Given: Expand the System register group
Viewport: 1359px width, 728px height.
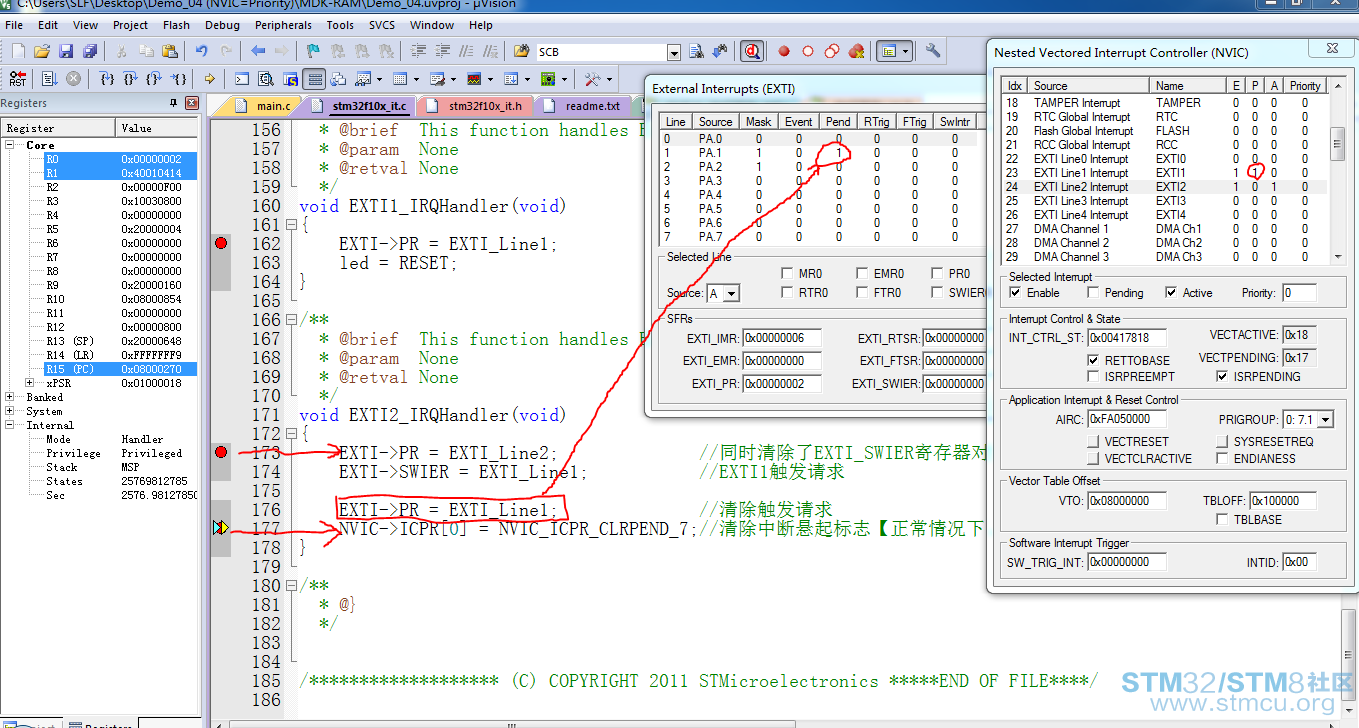Looking at the screenshot, I should [x=10, y=411].
